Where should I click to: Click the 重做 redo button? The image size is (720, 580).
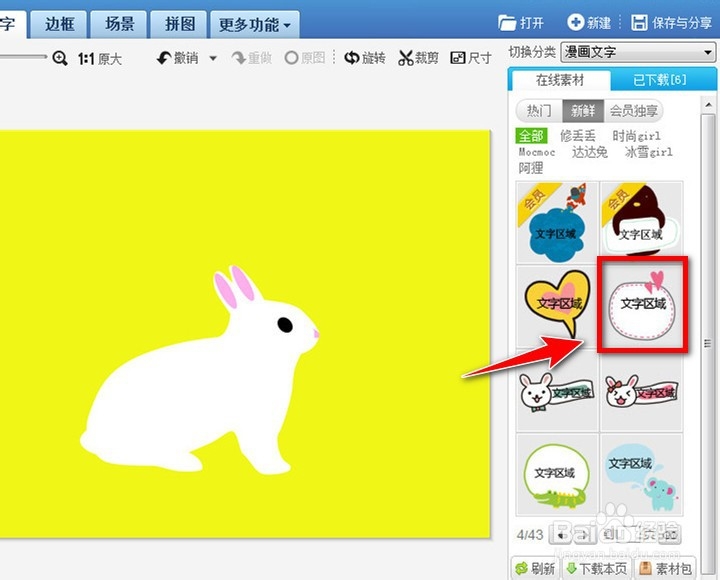pos(252,58)
